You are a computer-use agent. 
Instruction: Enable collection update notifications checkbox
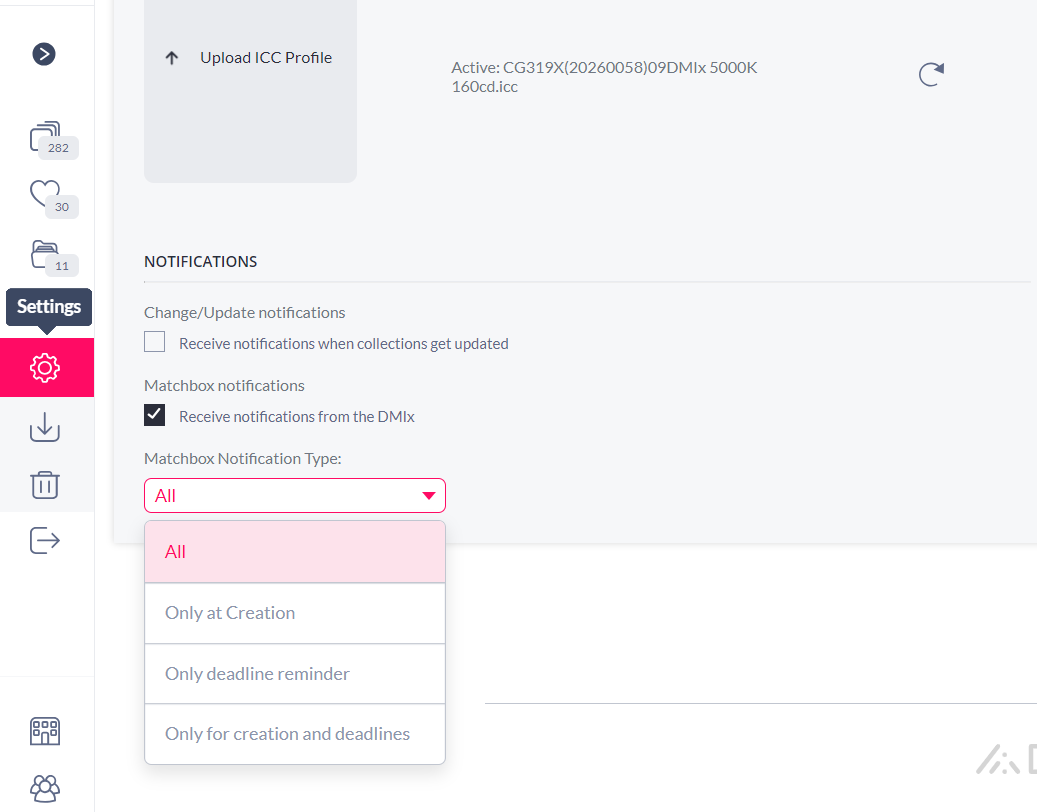tap(155, 342)
